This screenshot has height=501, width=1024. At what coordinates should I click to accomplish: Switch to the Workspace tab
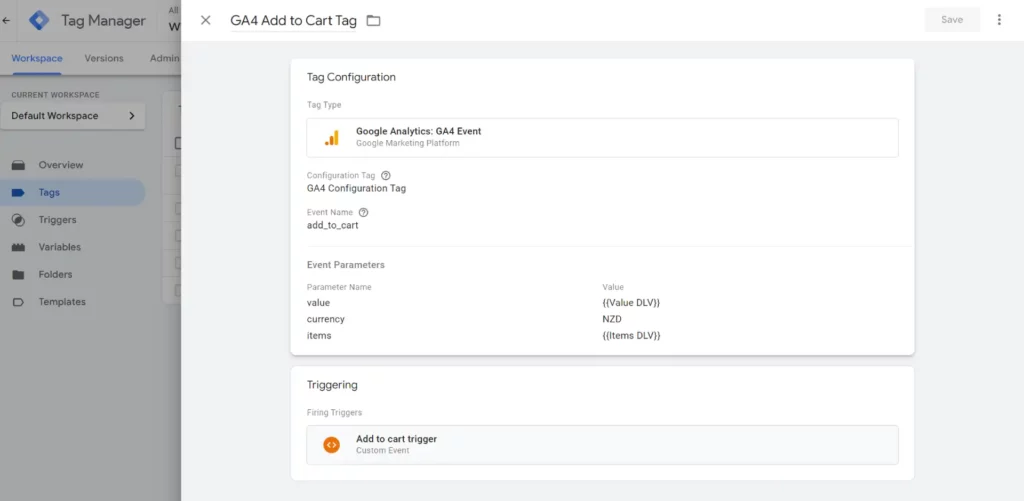pyautogui.click(x=37, y=58)
